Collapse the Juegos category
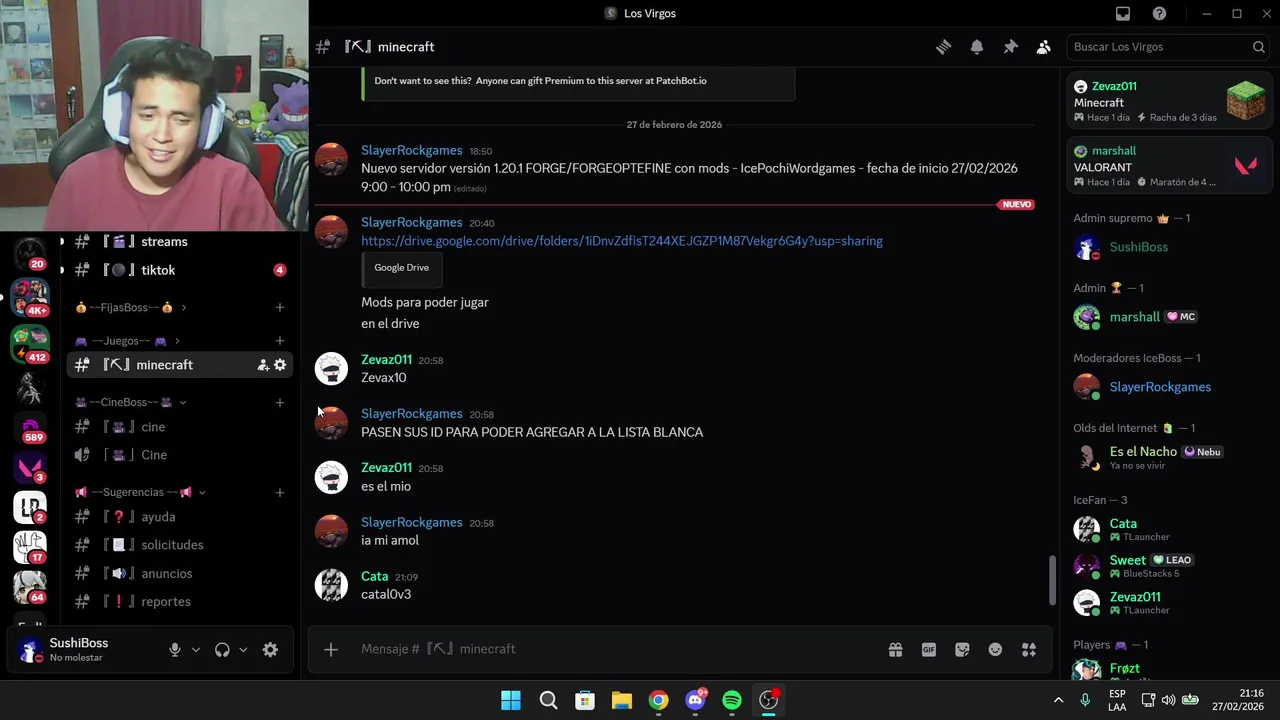 tap(127, 341)
